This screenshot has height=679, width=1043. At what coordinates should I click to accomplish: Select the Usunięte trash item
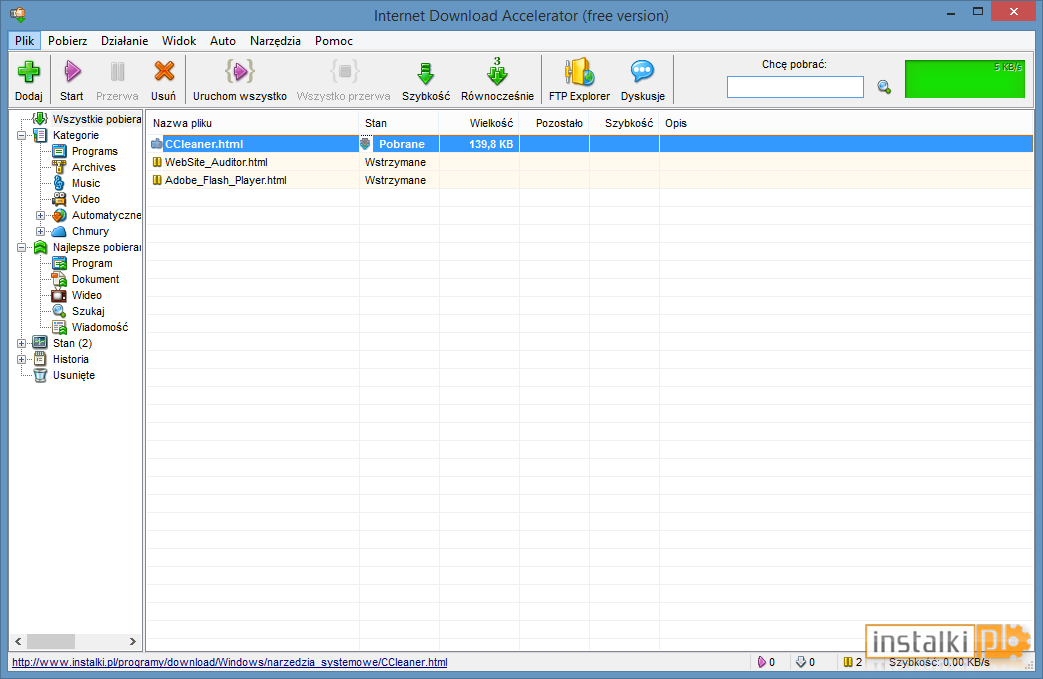click(x=74, y=374)
